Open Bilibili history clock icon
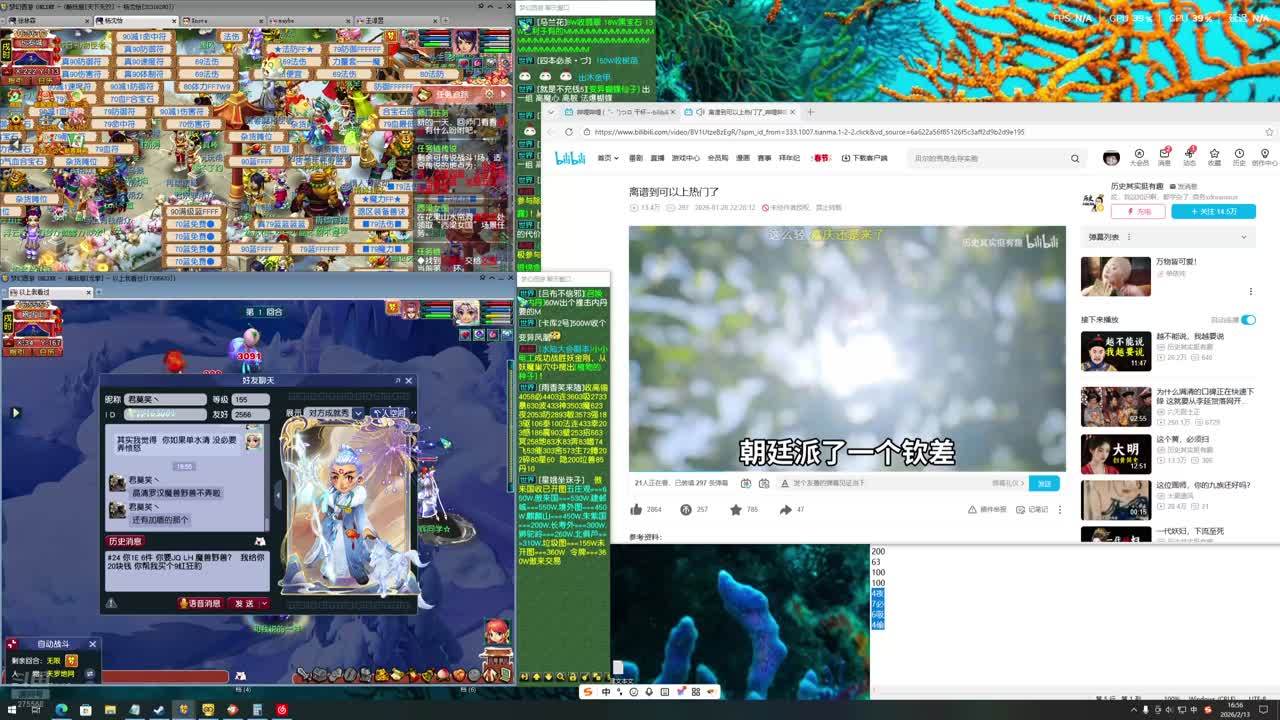Image resolution: width=1280 pixels, height=720 pixels. pos(1239,154)
